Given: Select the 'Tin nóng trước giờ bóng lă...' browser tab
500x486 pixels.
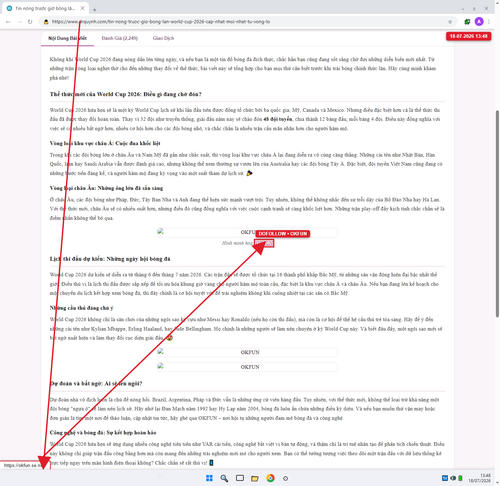Looking at the screenshot, I should (45, 8).
